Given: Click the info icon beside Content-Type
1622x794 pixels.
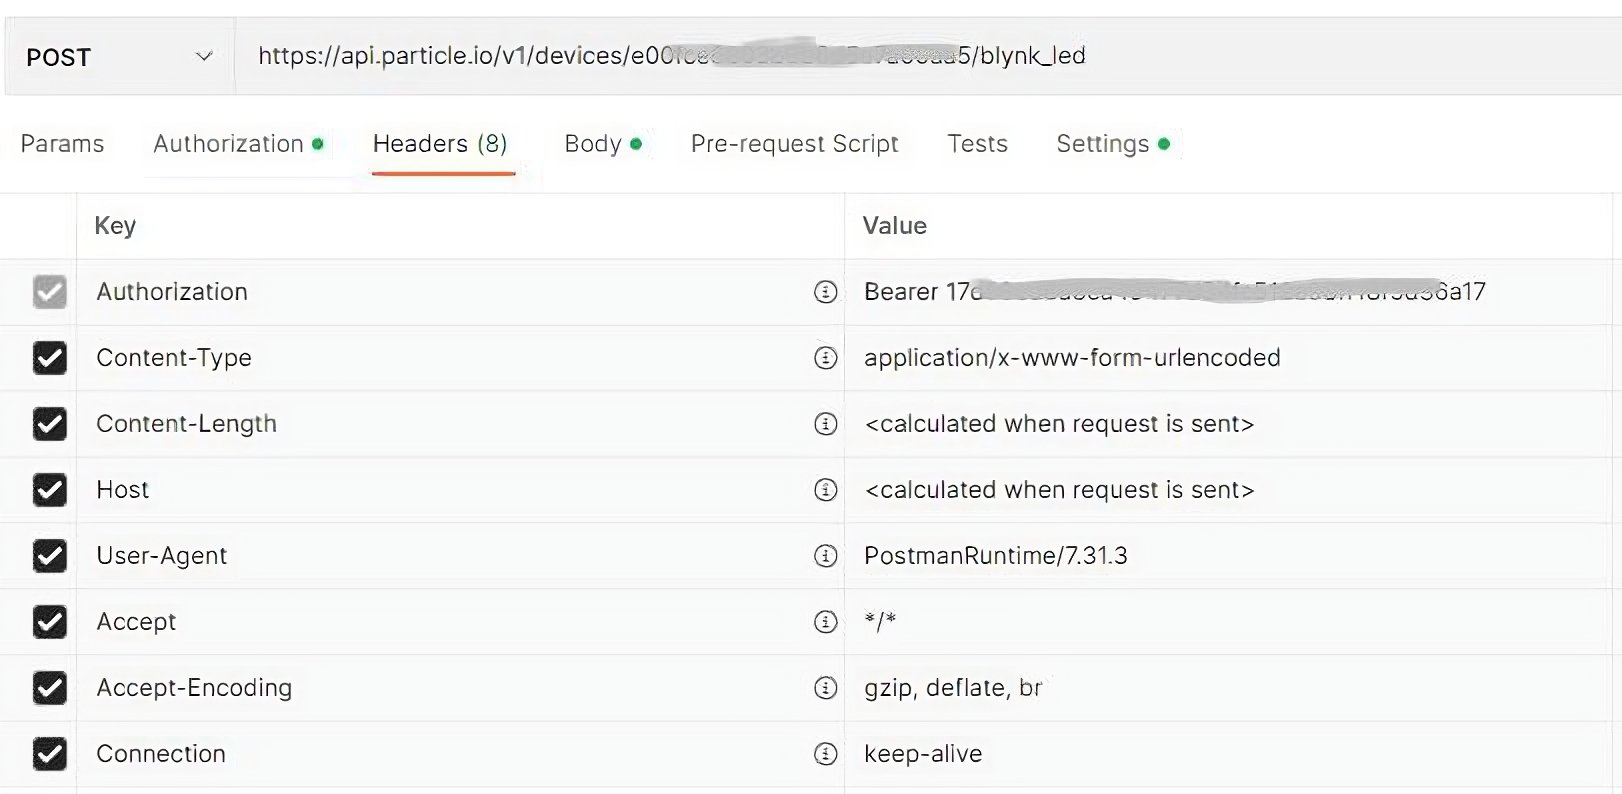Looking at the screenshot, I should click(x=826, y=358).
